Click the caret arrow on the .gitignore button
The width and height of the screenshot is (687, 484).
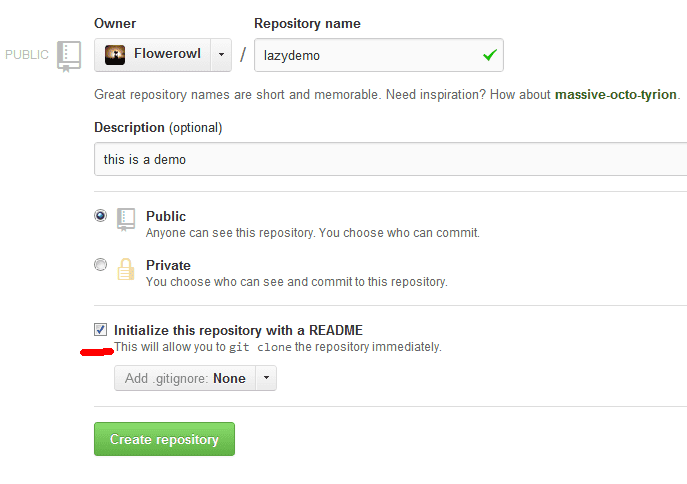[x=266, y=378]
